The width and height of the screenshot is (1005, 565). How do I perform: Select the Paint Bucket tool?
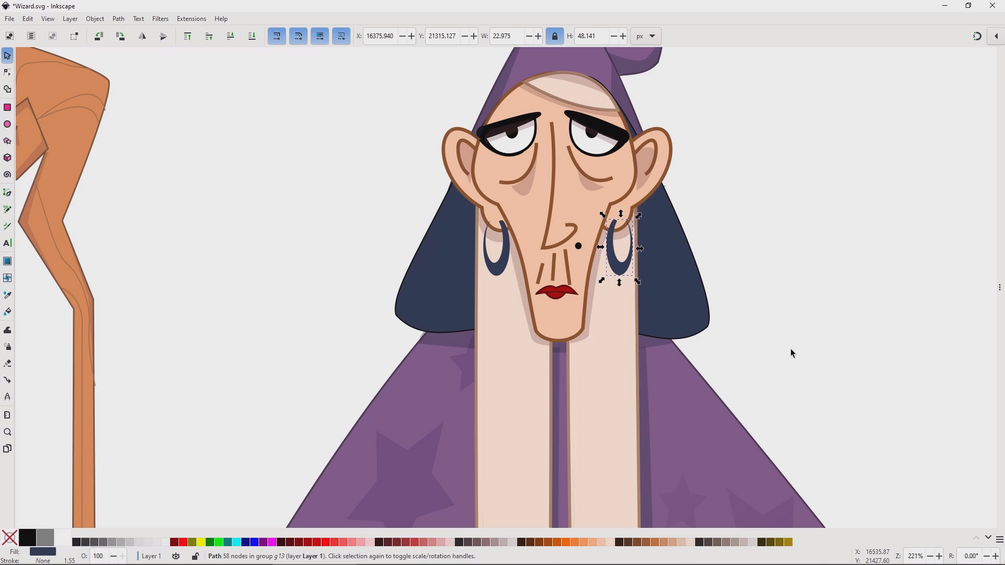click(x=7, y=312)
